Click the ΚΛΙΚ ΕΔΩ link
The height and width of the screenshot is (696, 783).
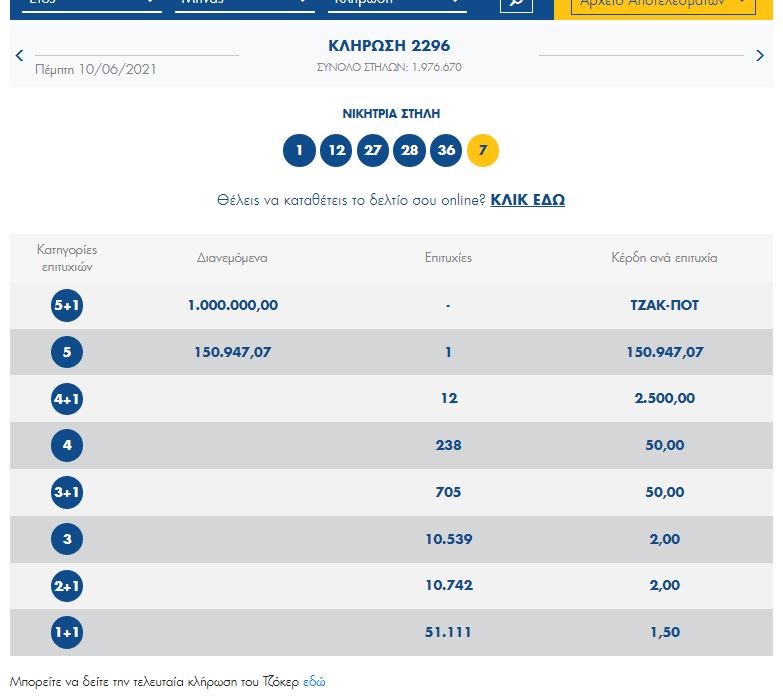[527, 200]
